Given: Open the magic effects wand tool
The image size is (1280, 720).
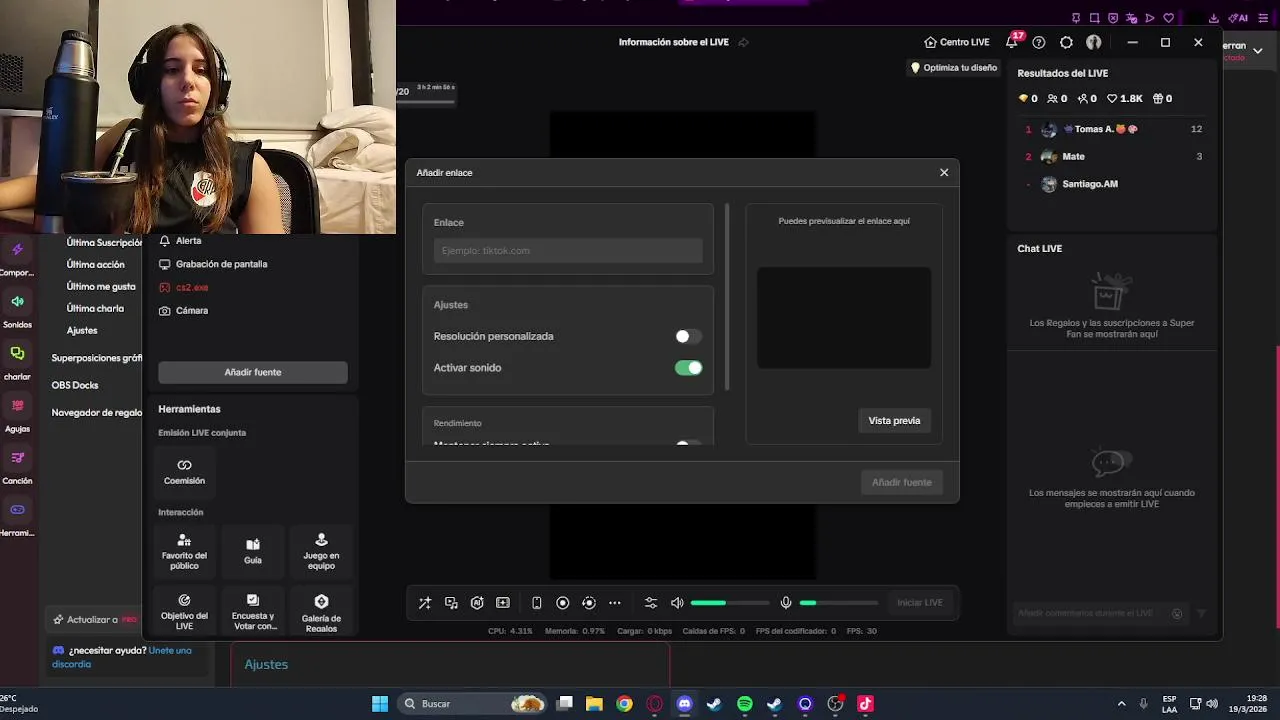Looking at the screenshot, I should point(425,603).
